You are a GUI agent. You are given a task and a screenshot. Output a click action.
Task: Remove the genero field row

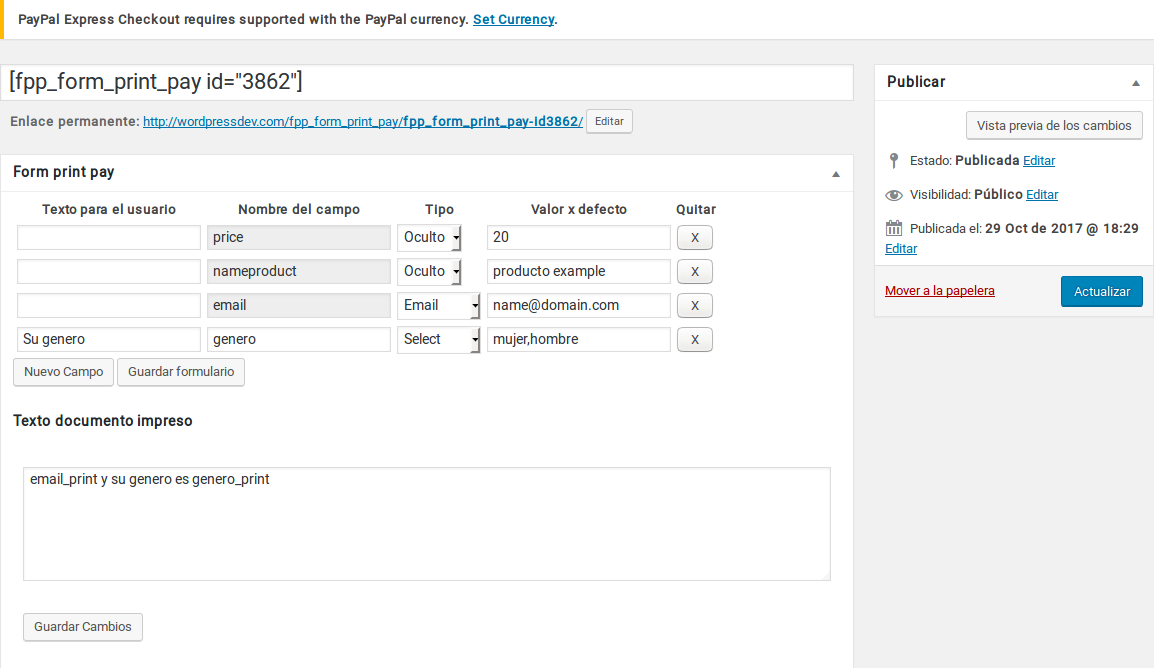pos(694,339)
